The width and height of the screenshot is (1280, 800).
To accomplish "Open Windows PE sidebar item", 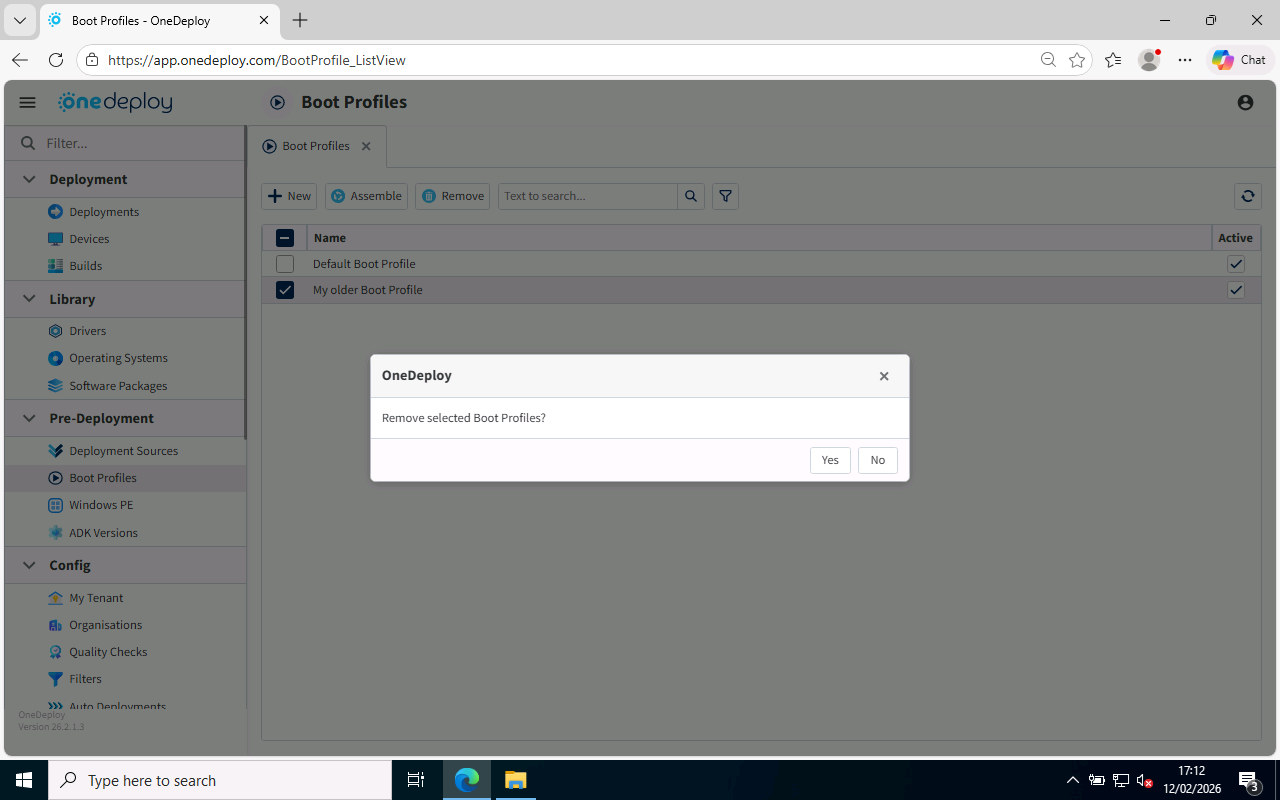I will click(x=100, y=505).
